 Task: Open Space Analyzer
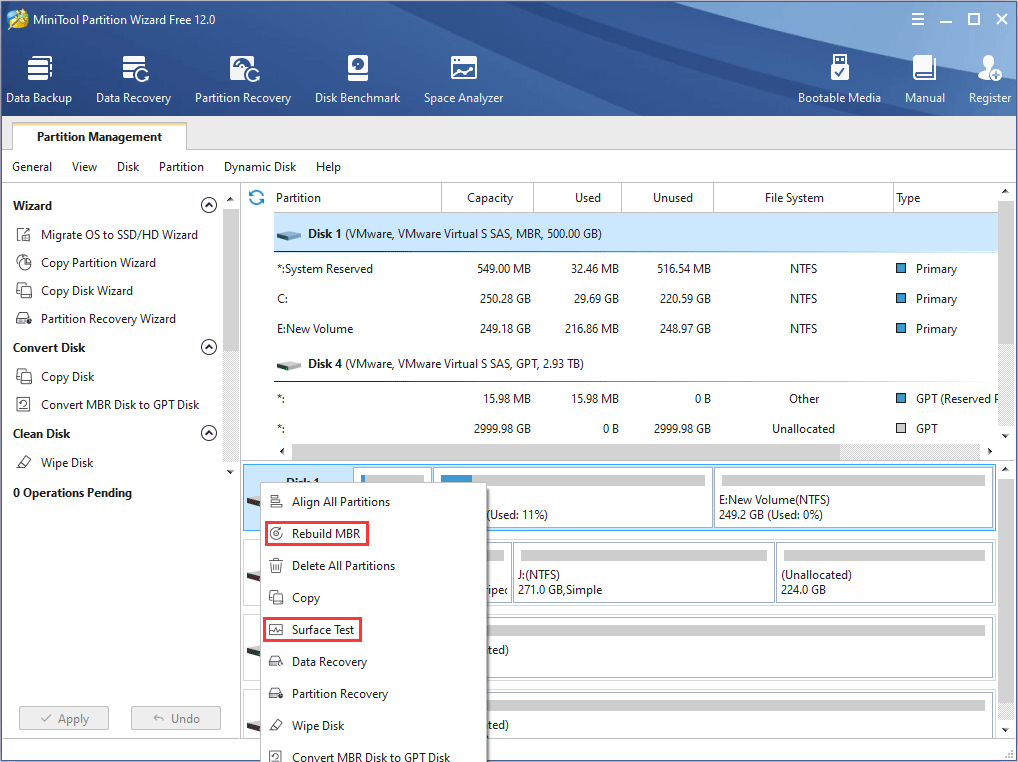464,79
